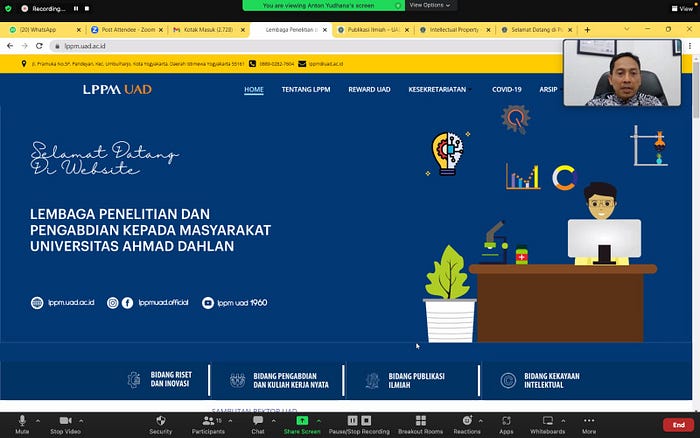Click the Facebook icon

(x=127, y=303)
